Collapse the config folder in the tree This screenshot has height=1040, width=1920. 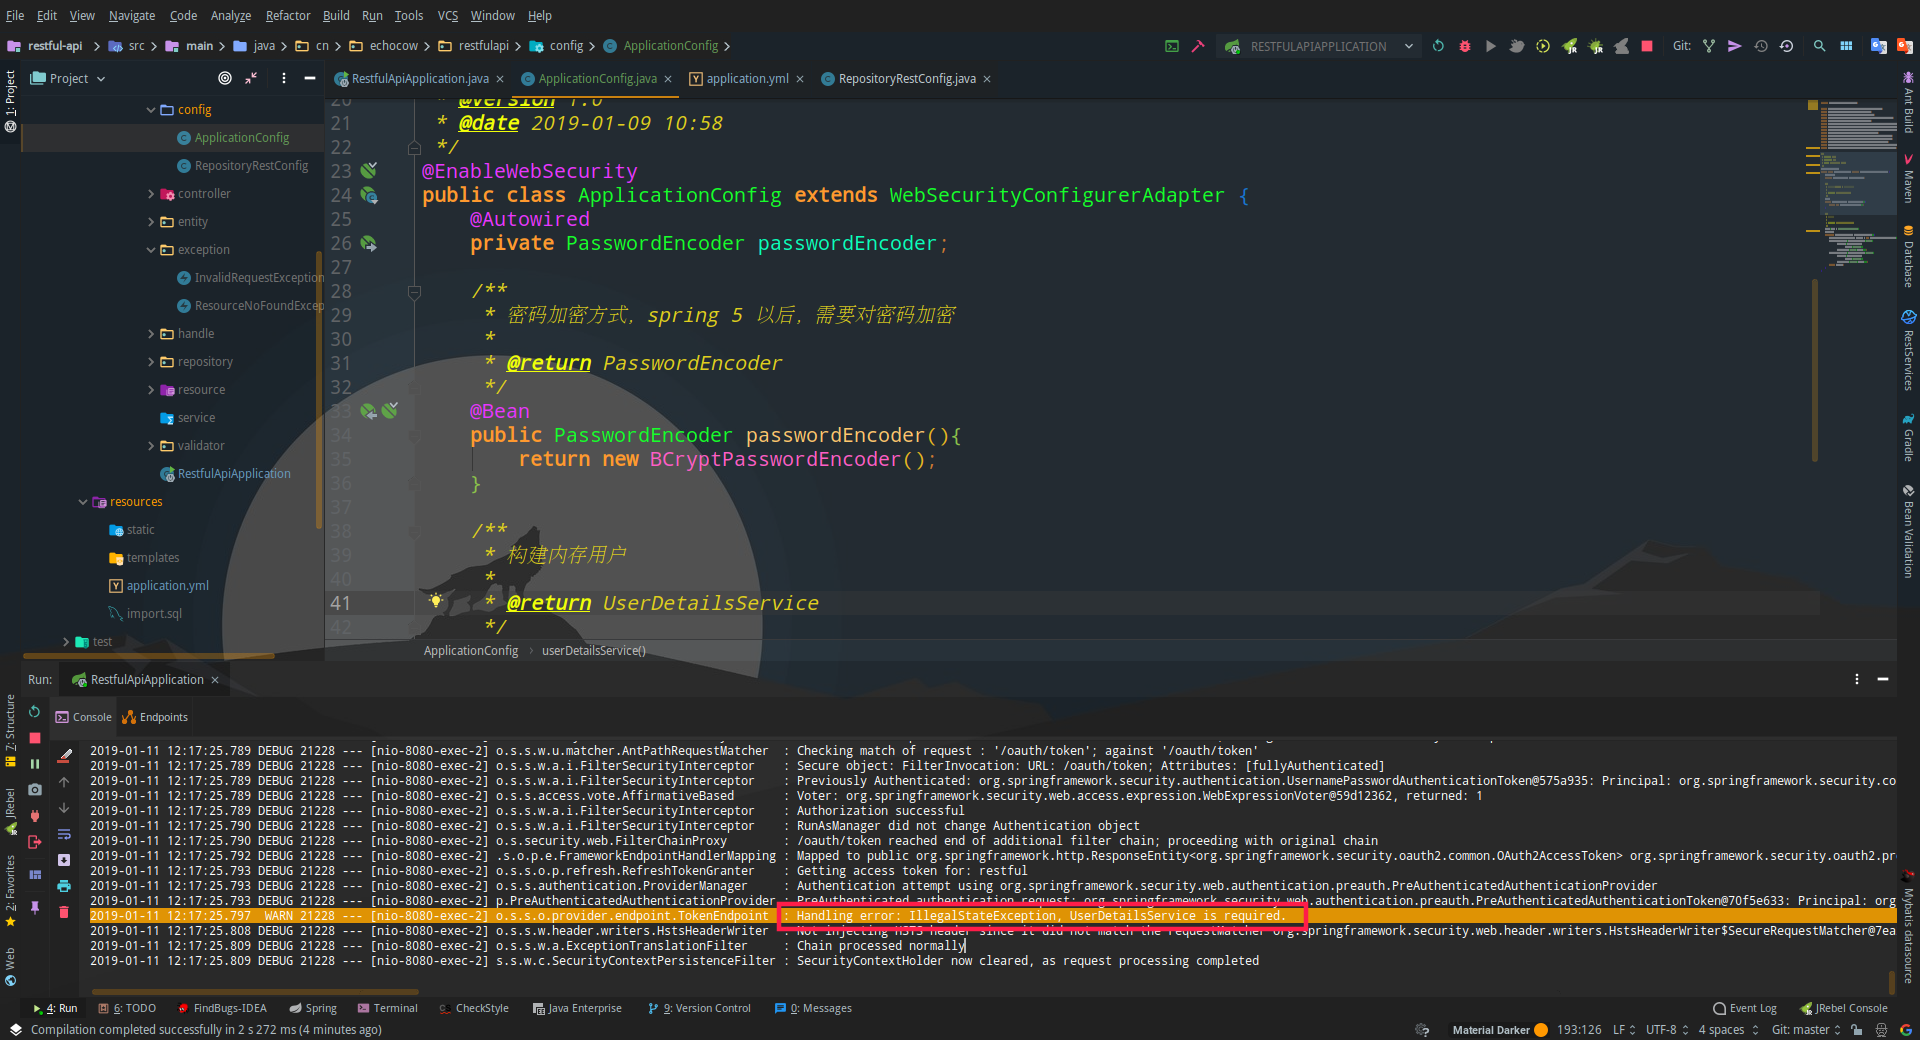click(x=151, y=110)
